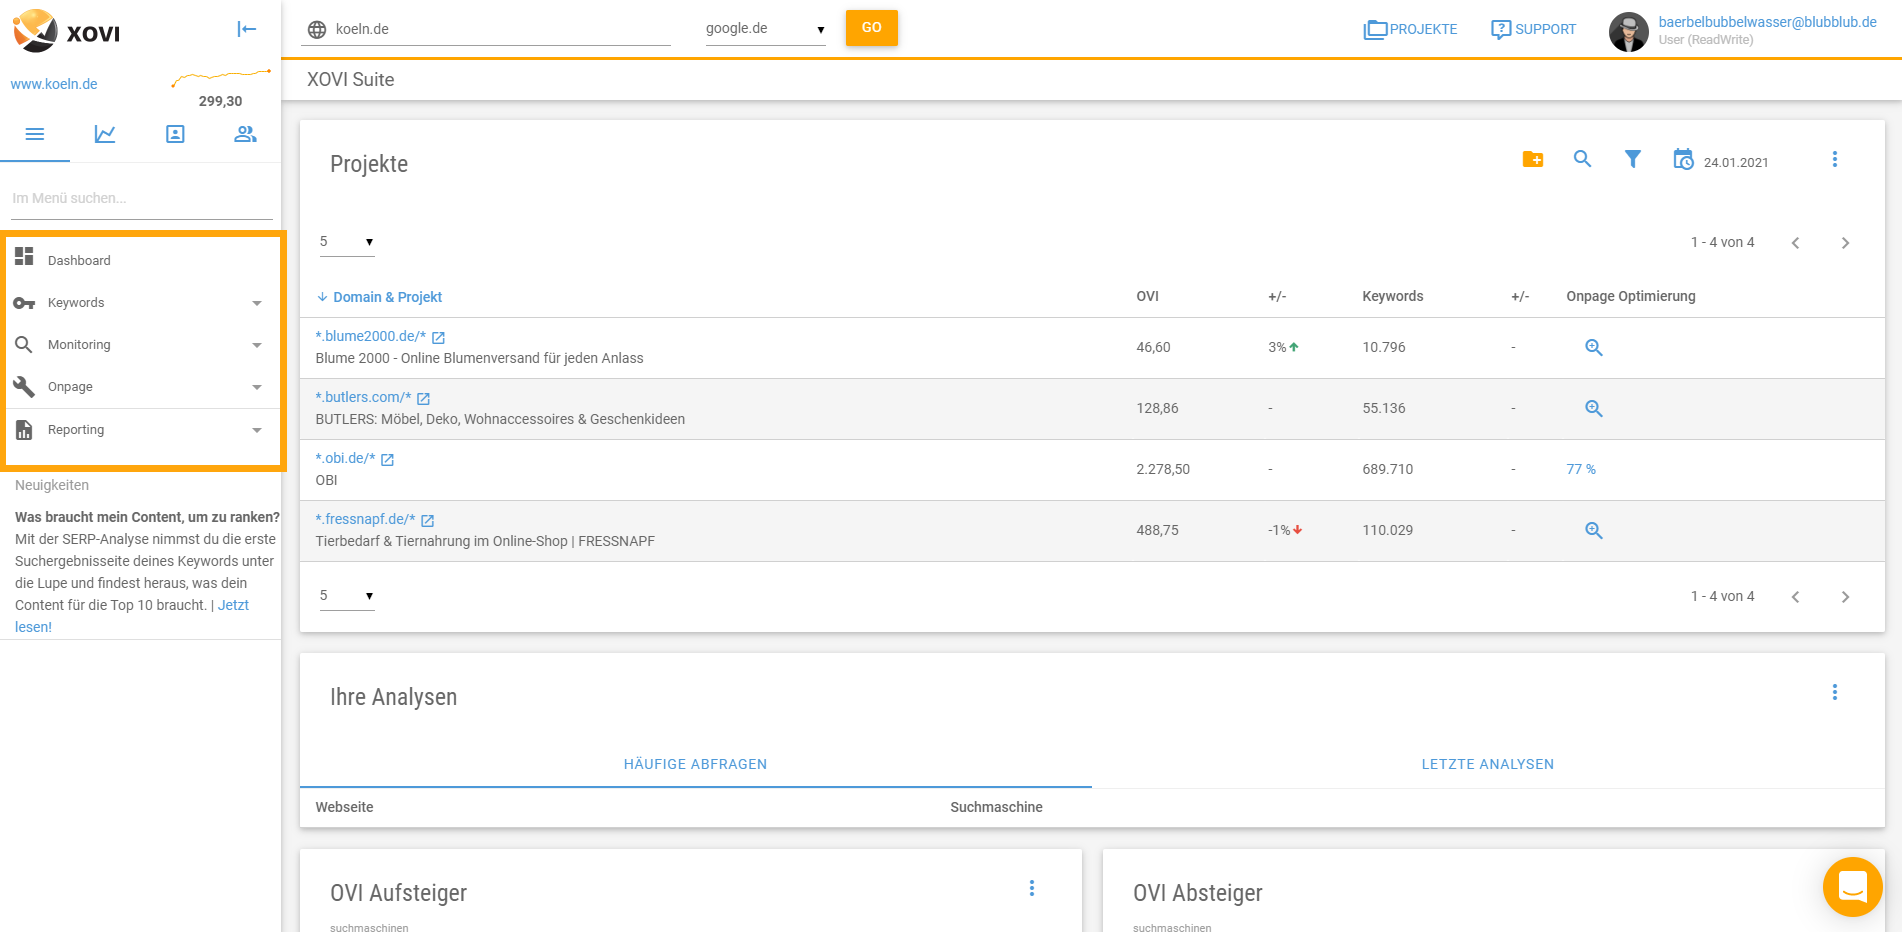This screenshot has width=1902, height=932.
Task: Focus the koeln.de domain input field
Action: click(502, 29)
